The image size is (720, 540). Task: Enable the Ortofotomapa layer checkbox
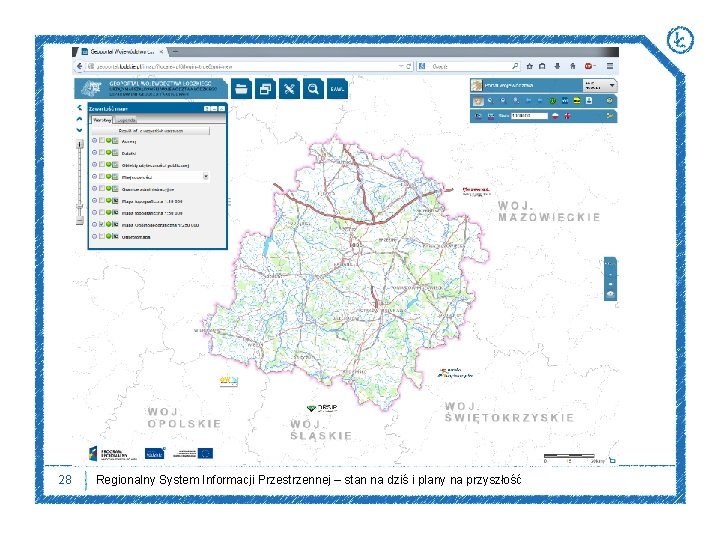[x=101, y=236]
